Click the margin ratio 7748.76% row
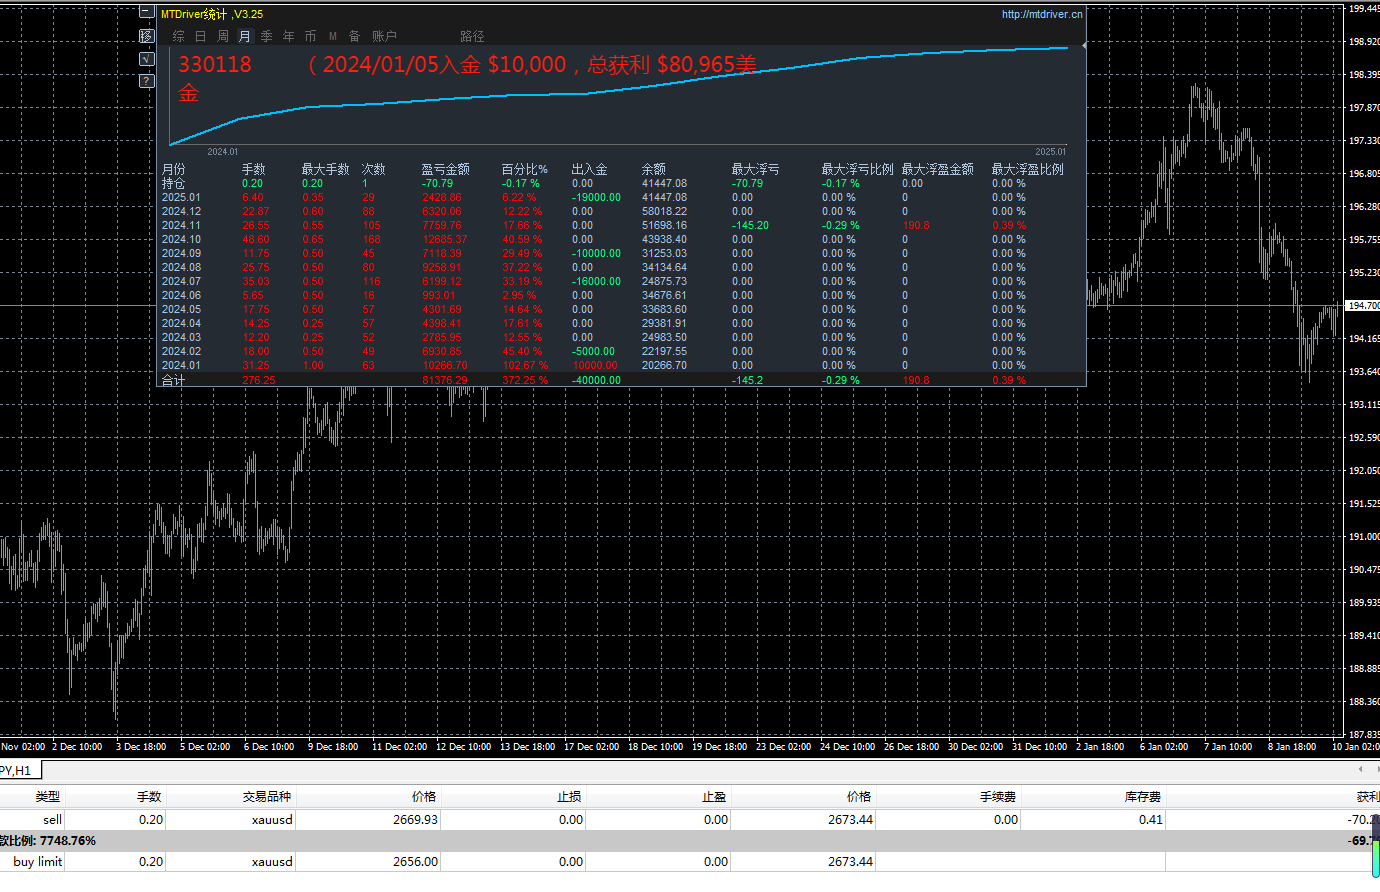 [690, 840]
